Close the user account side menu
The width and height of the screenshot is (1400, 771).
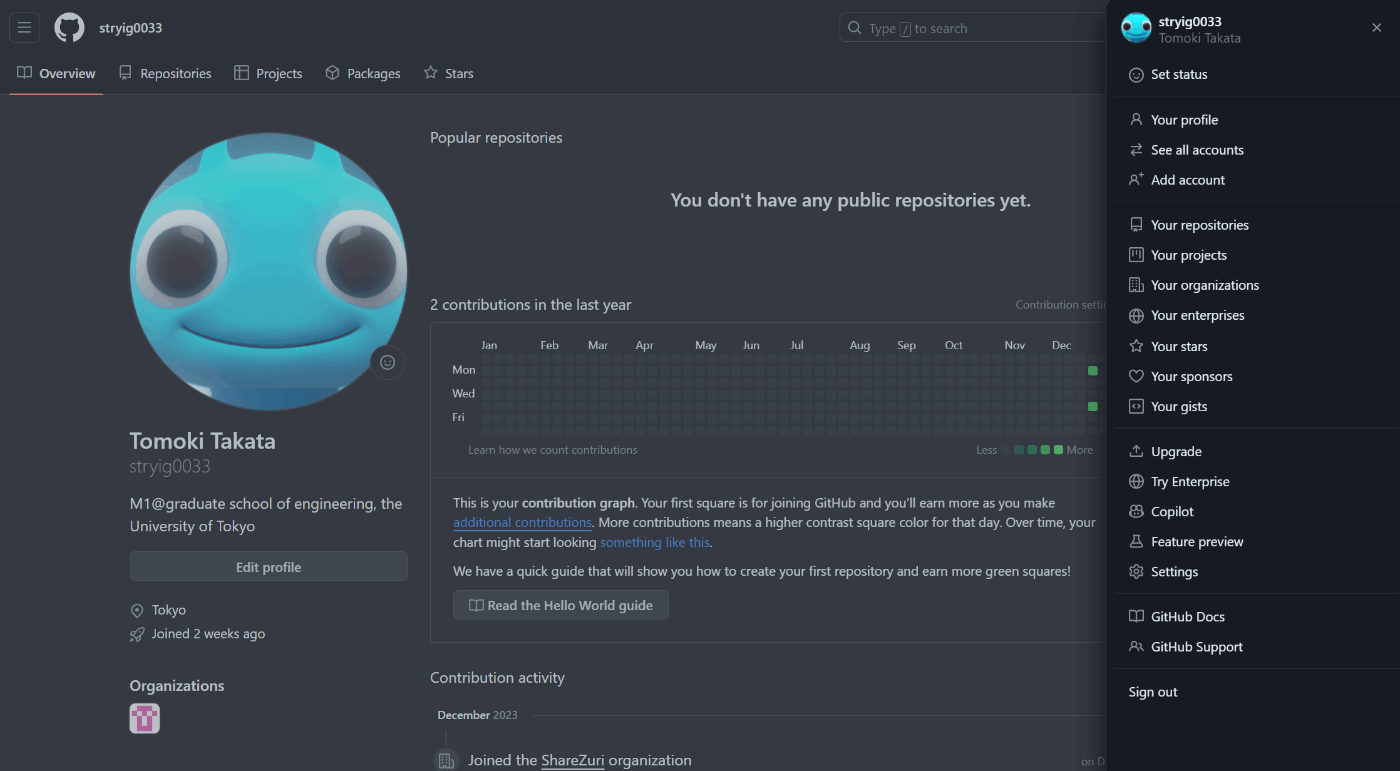(1377, 28)
